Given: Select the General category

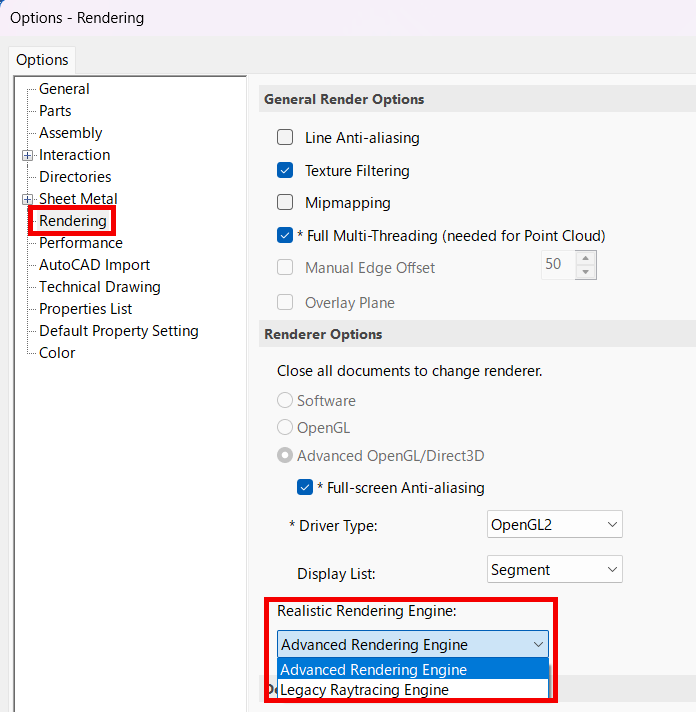Looking at the screenshot, I should (64, 89).
